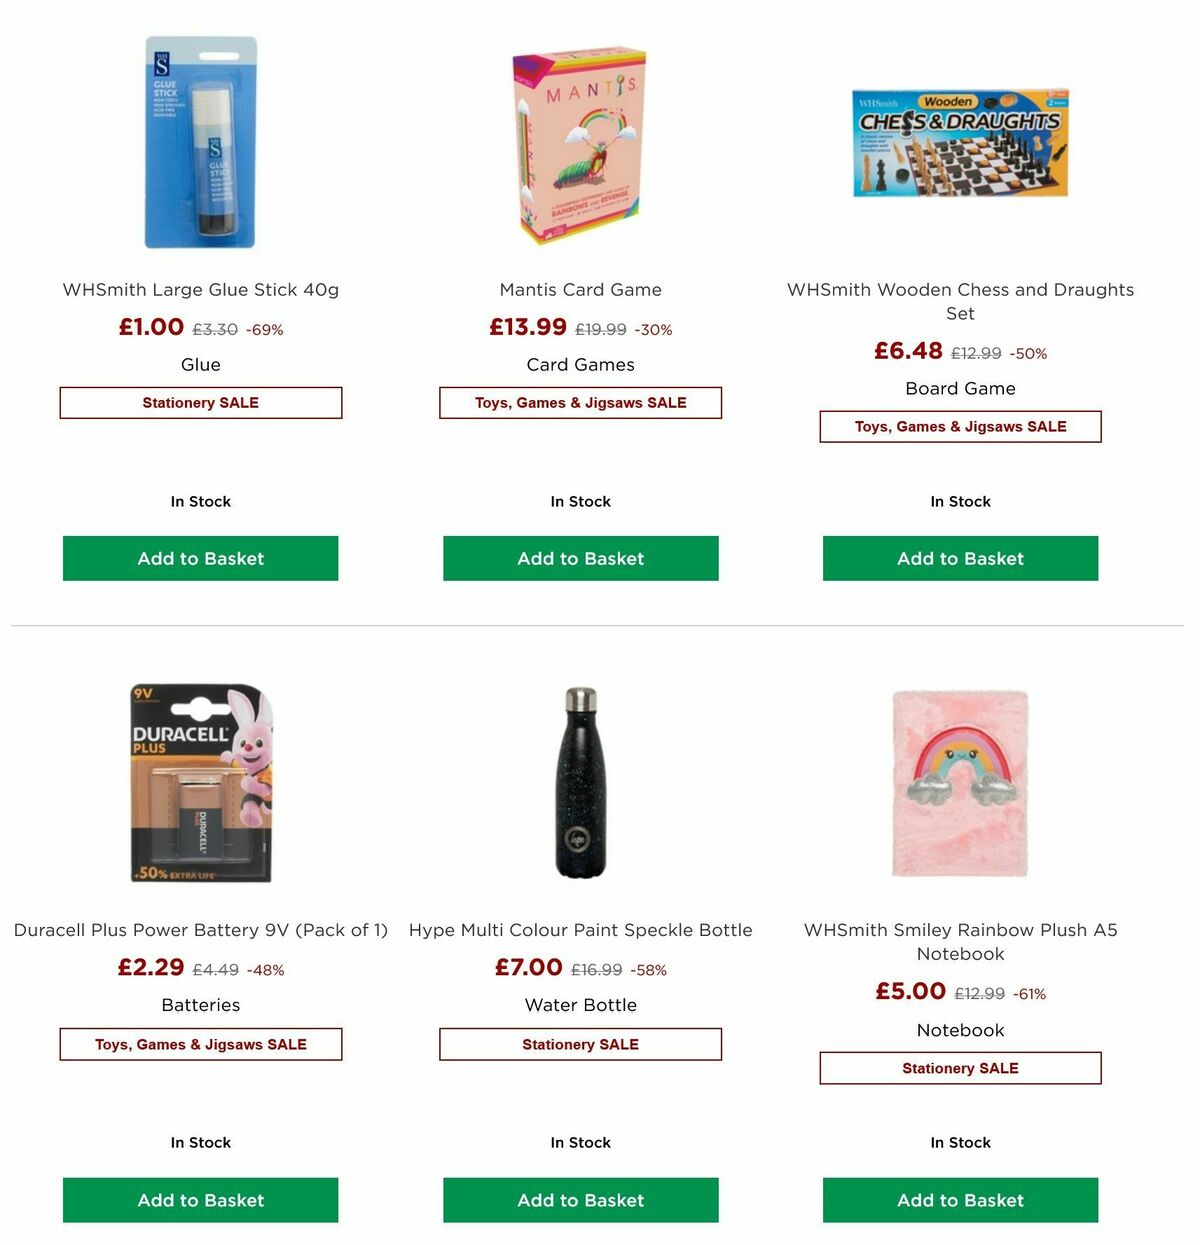This screenshot has width=1200, height=1245.
Task: Open the Mantis Card Game product page
Action: click(580, 289)
